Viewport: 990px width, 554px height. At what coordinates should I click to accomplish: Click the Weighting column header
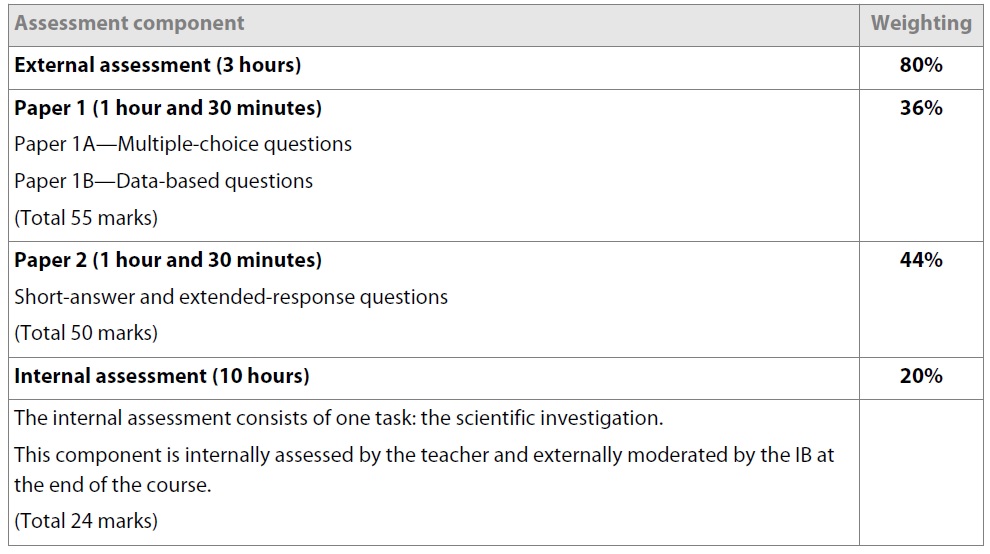(921, 23)
